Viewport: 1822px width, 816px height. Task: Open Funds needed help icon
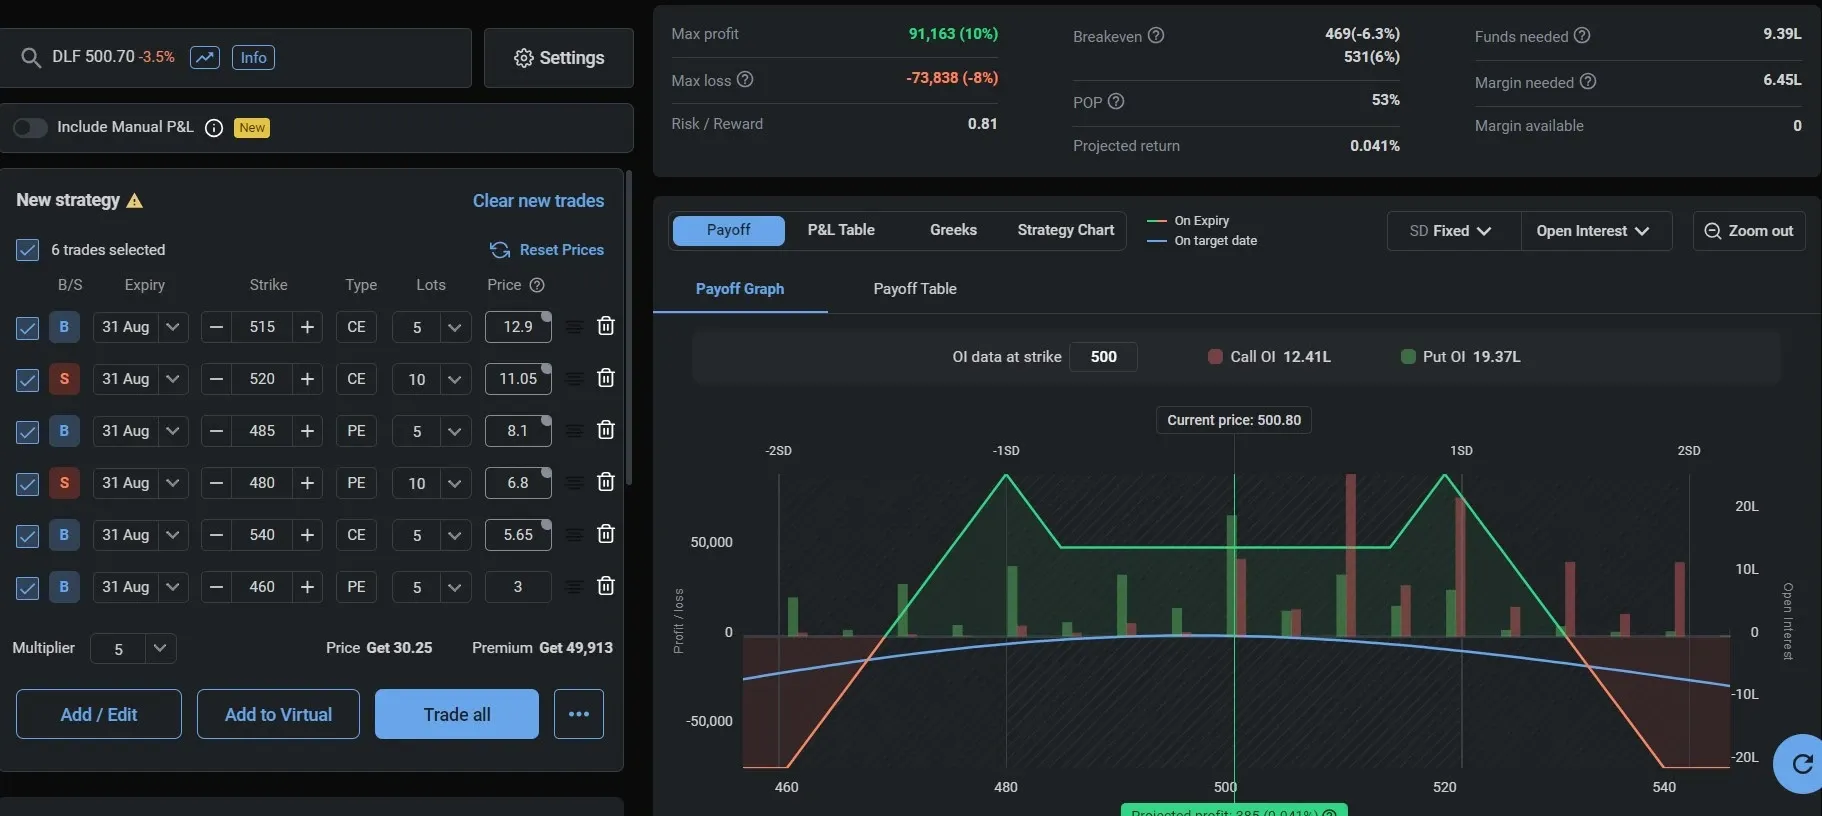1582,35
